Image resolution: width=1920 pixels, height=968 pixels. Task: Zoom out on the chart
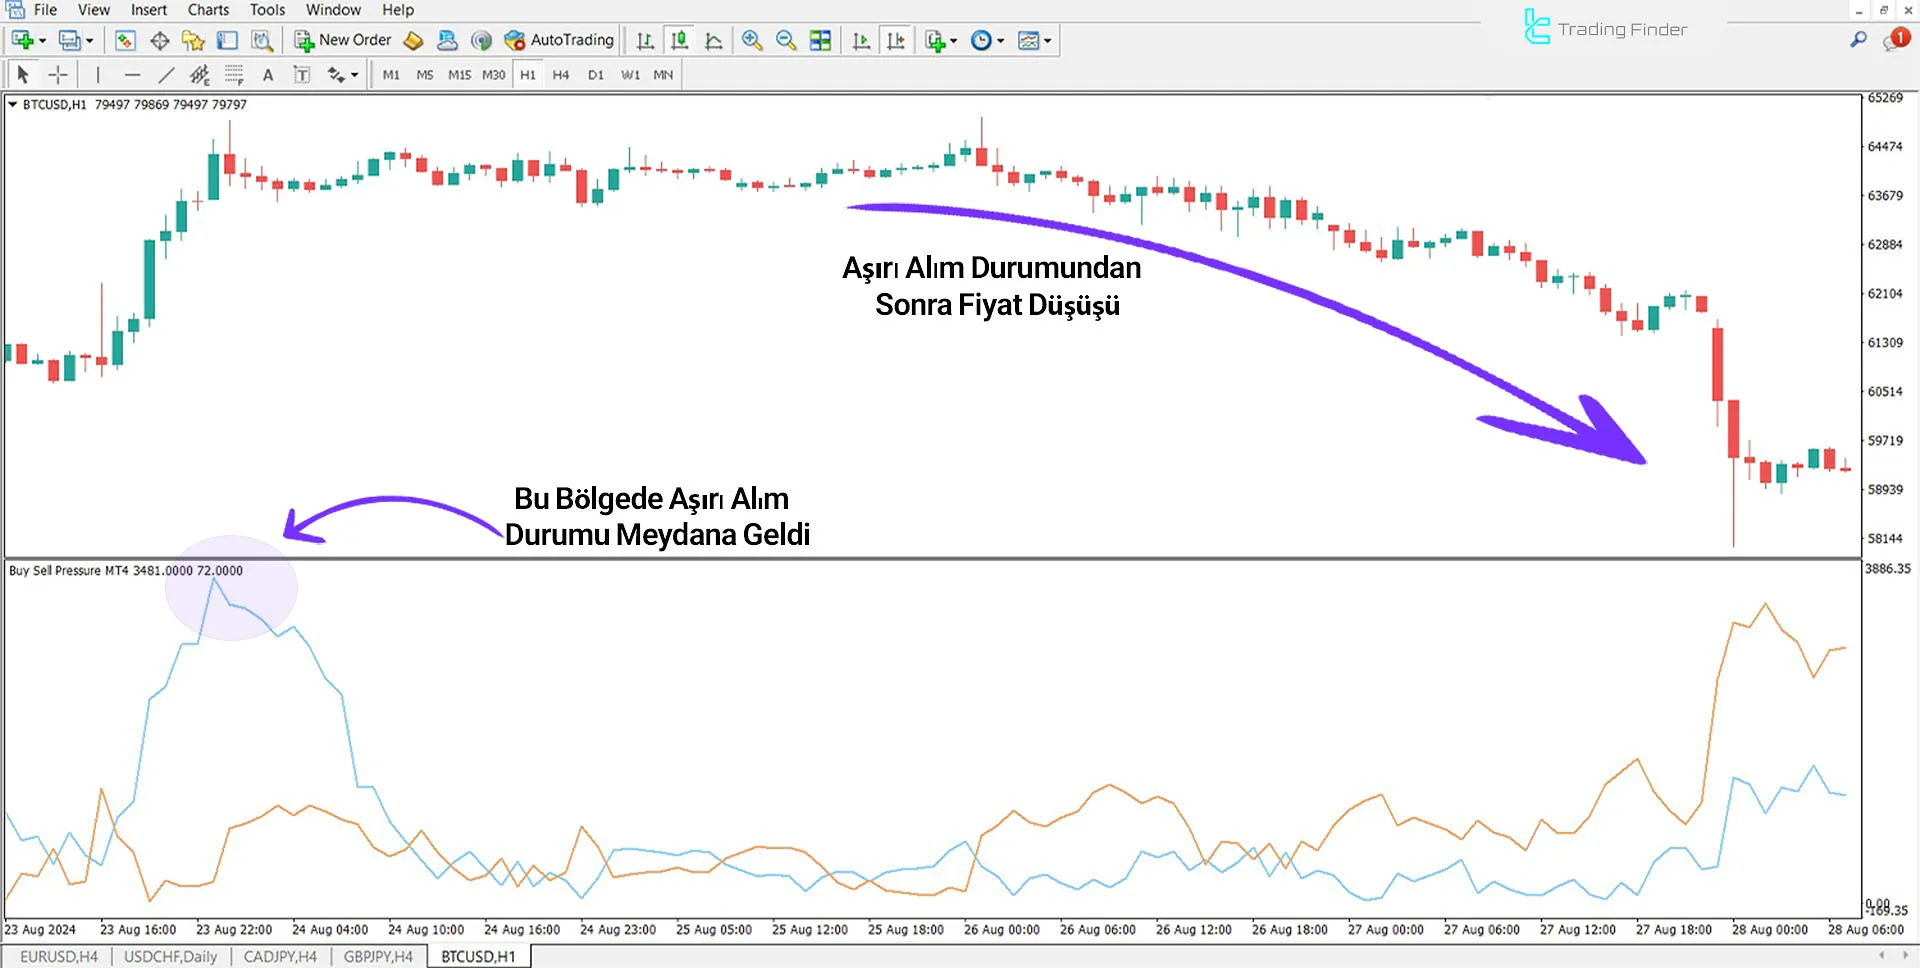tap(786, 40)
